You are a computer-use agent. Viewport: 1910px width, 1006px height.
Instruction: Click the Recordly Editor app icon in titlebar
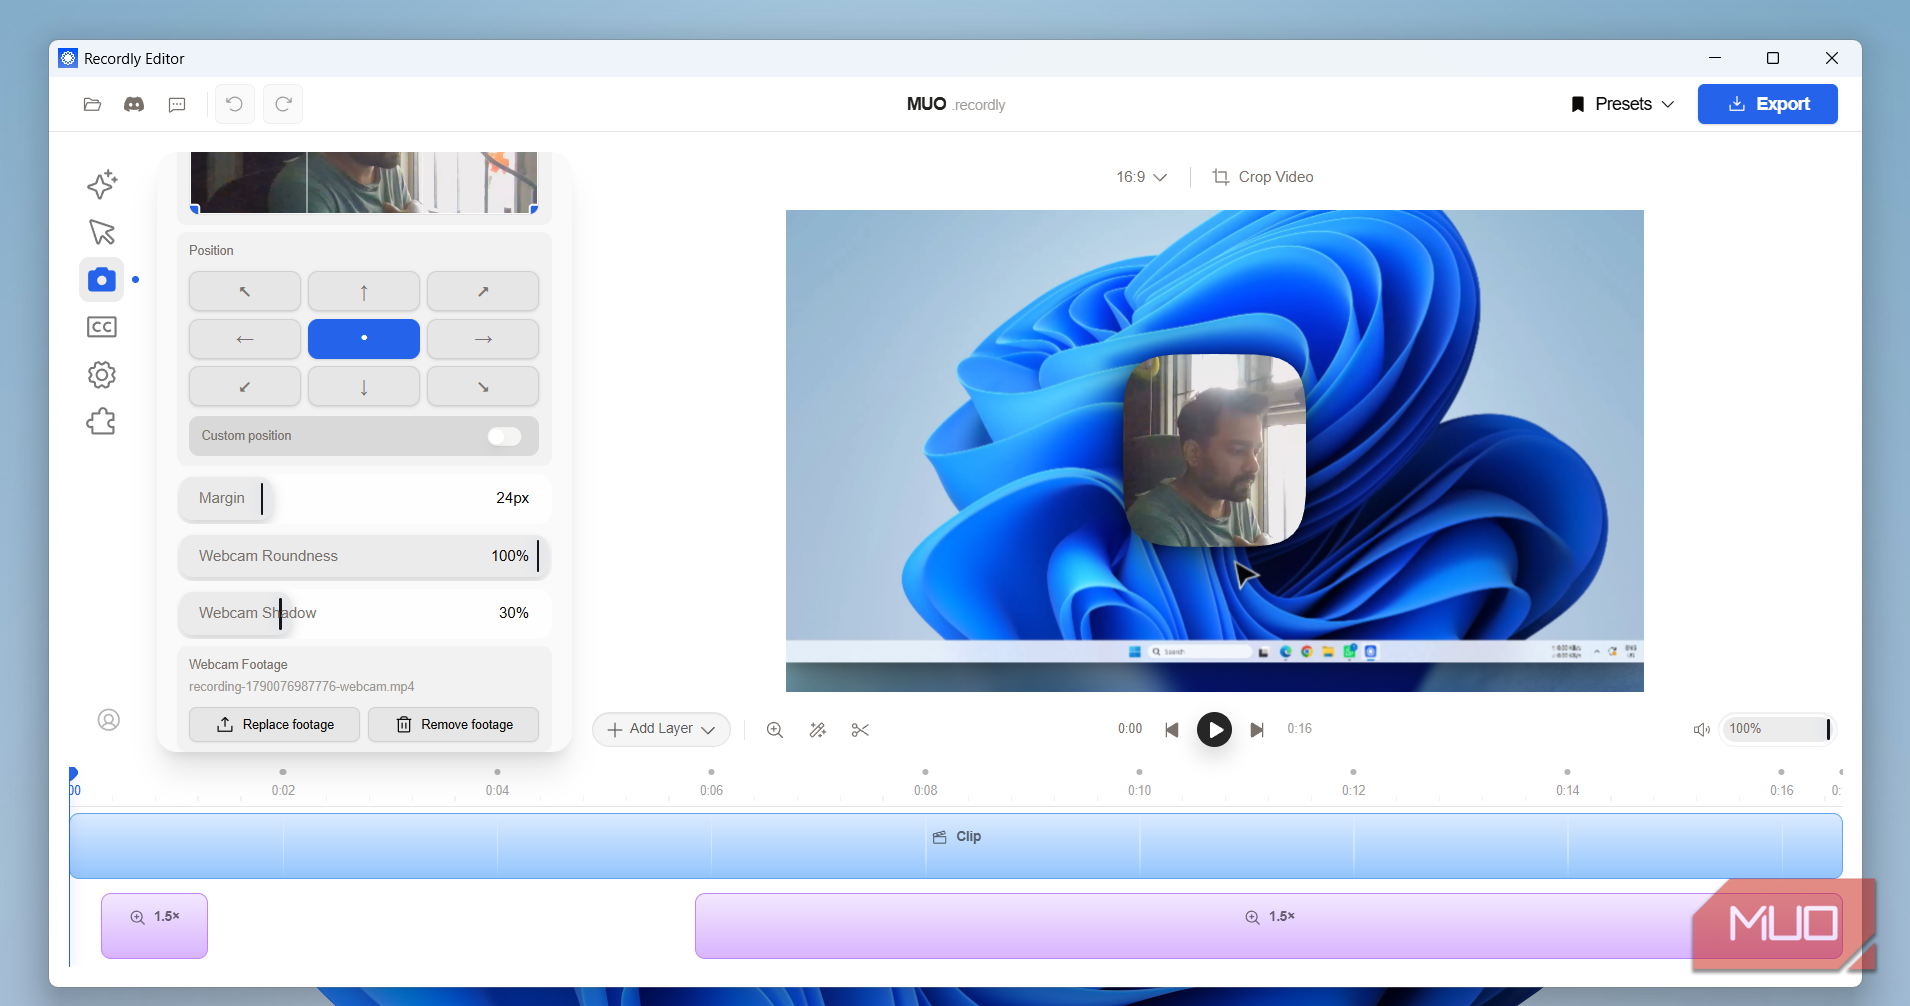click(68, 58)
